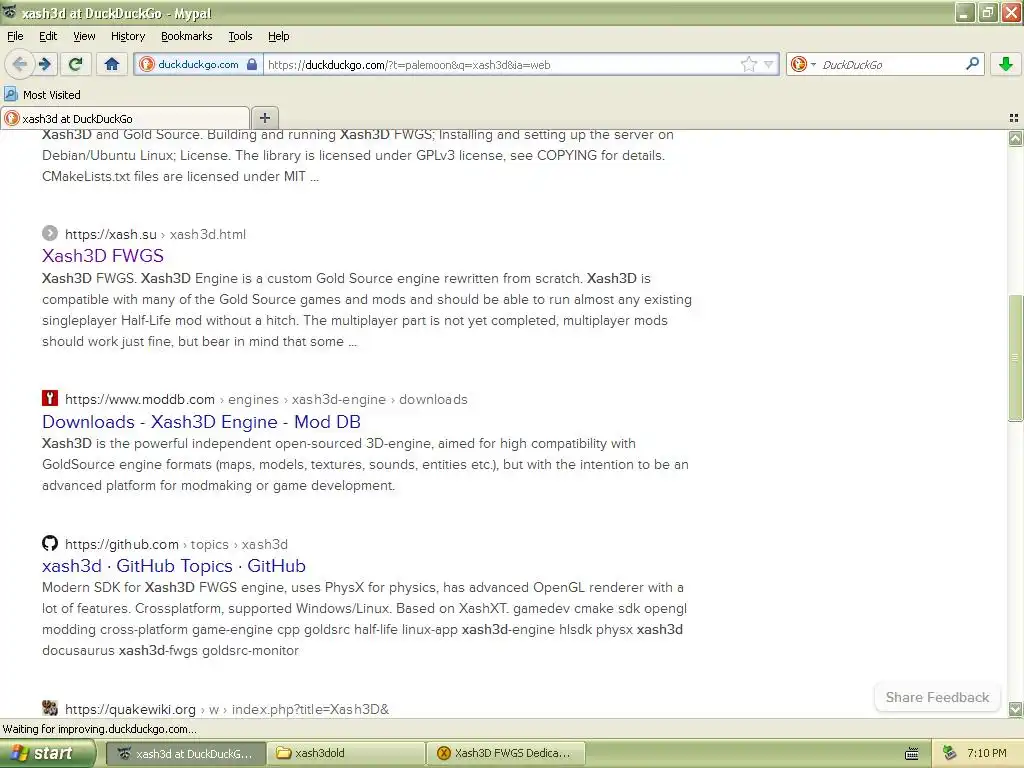
Task: Click the 7:10 PM clock
Action: (987, 753)
